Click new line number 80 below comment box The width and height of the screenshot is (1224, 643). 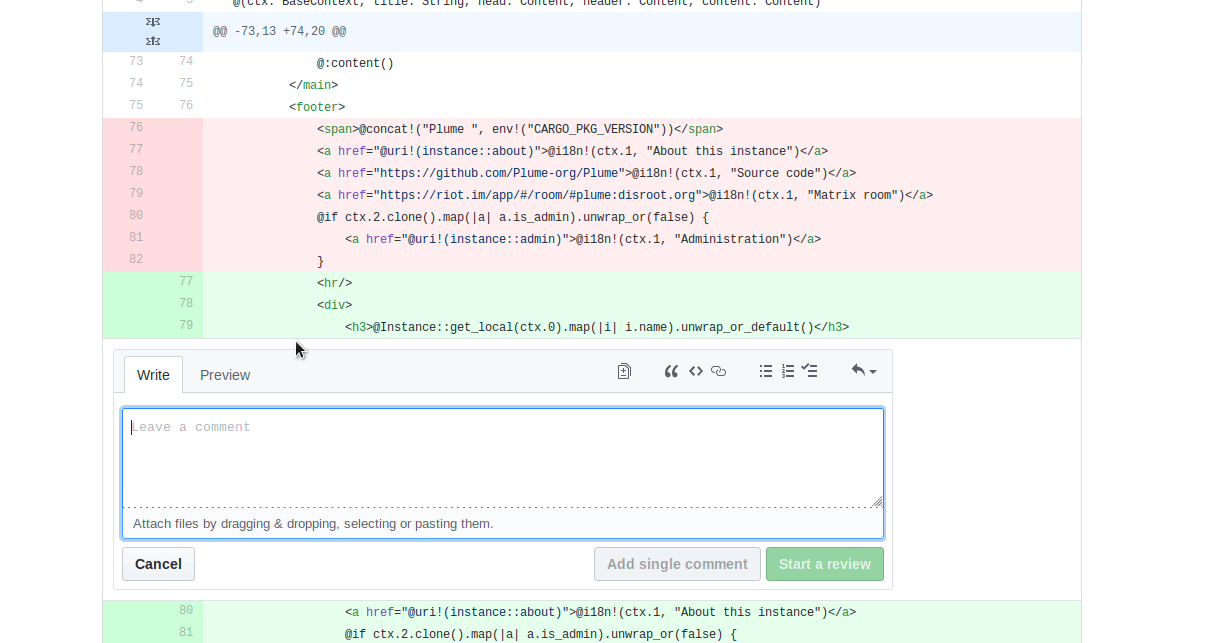coord(186,611)
